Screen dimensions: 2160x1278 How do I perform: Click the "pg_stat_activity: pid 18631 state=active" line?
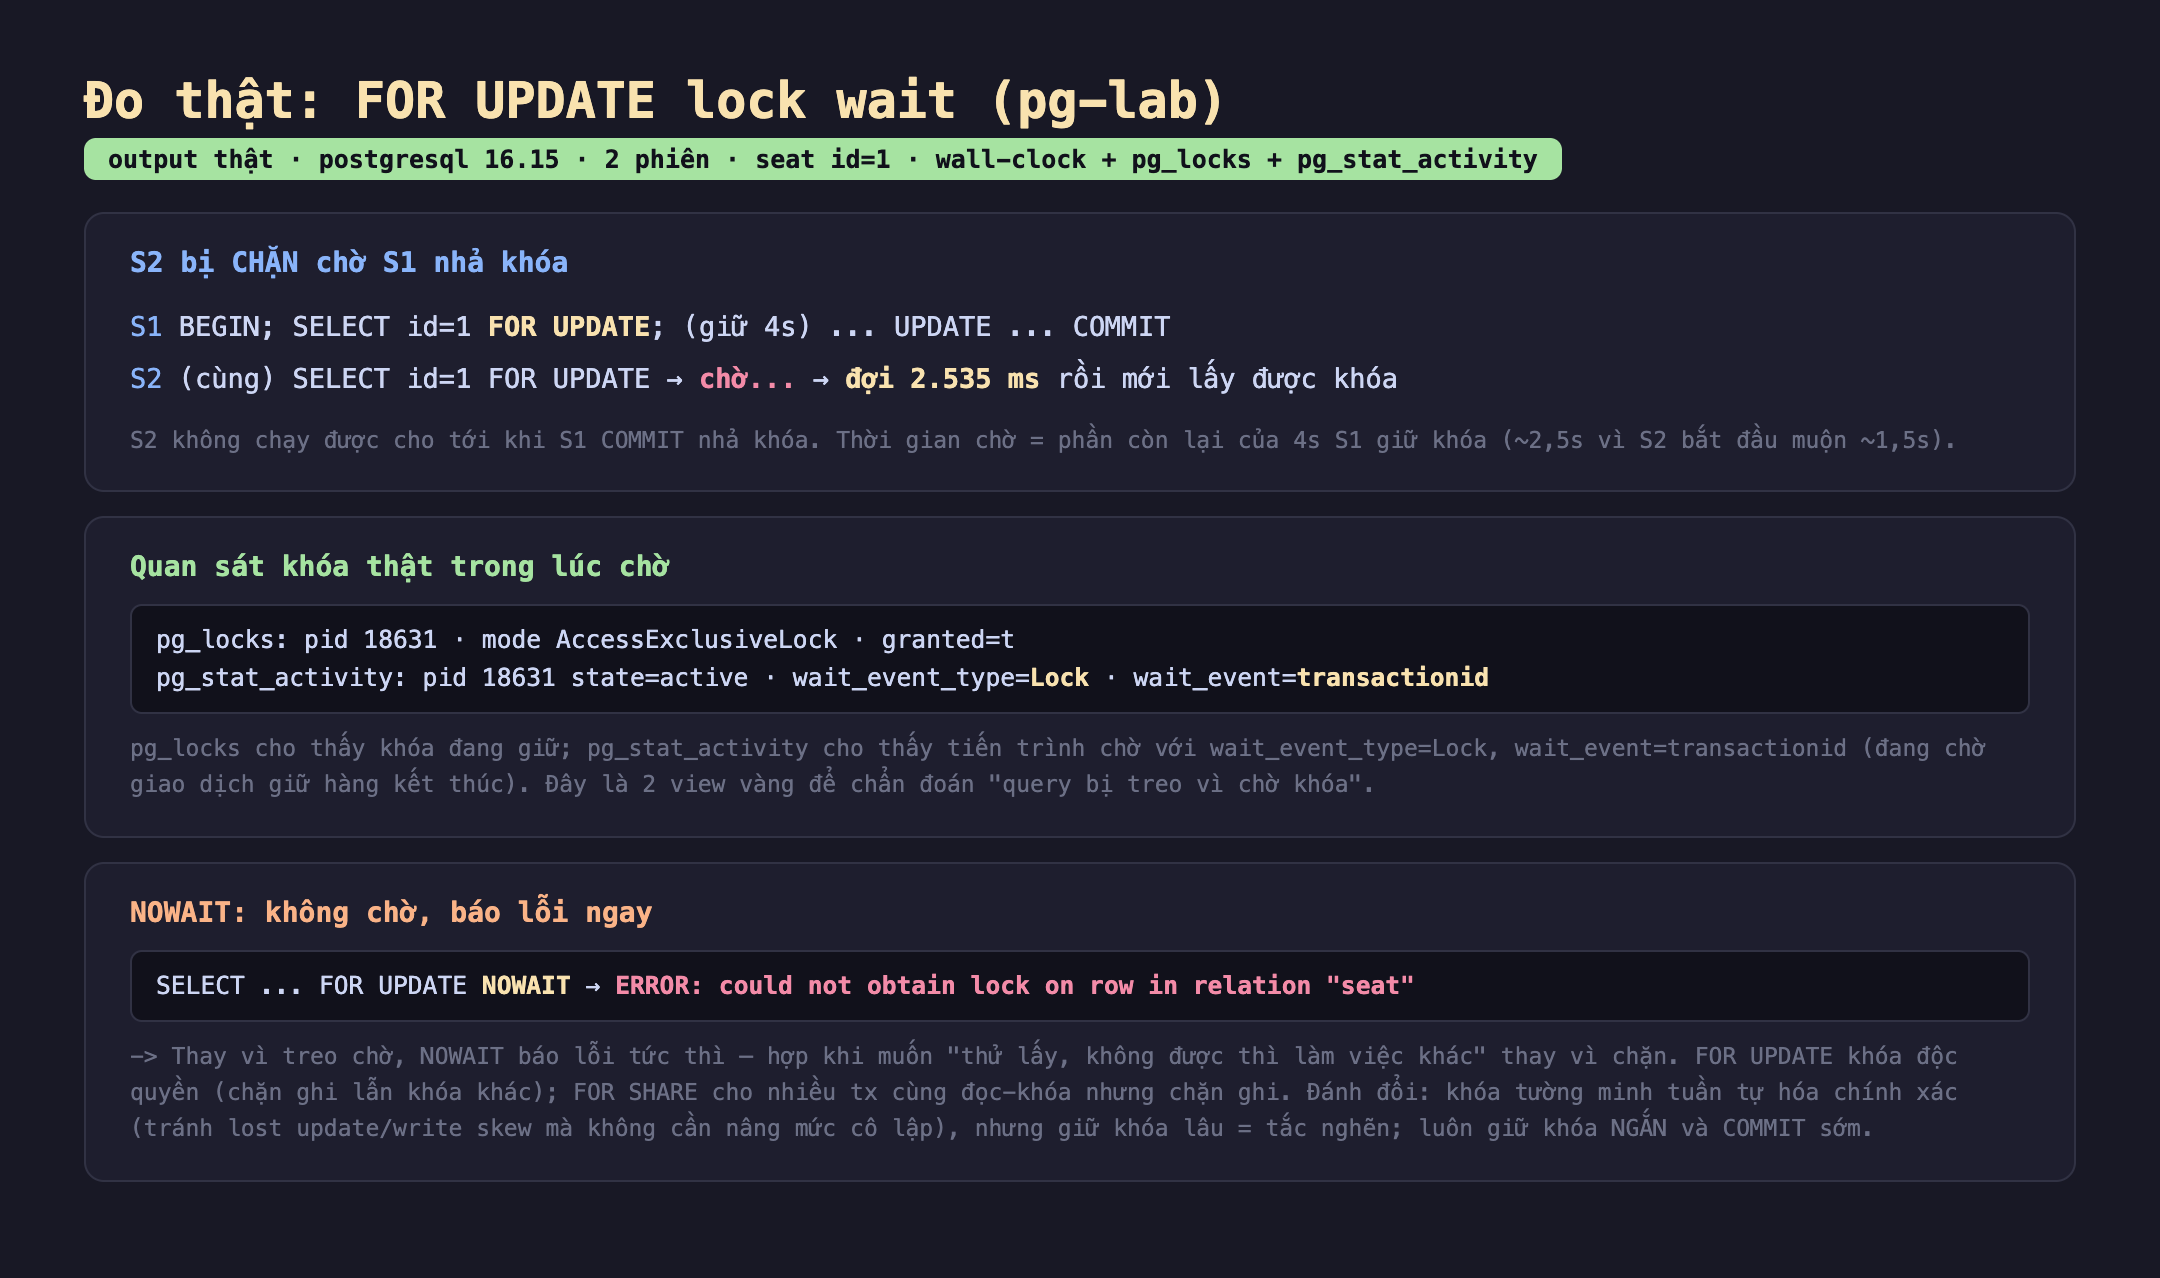(x=822, y=678)
